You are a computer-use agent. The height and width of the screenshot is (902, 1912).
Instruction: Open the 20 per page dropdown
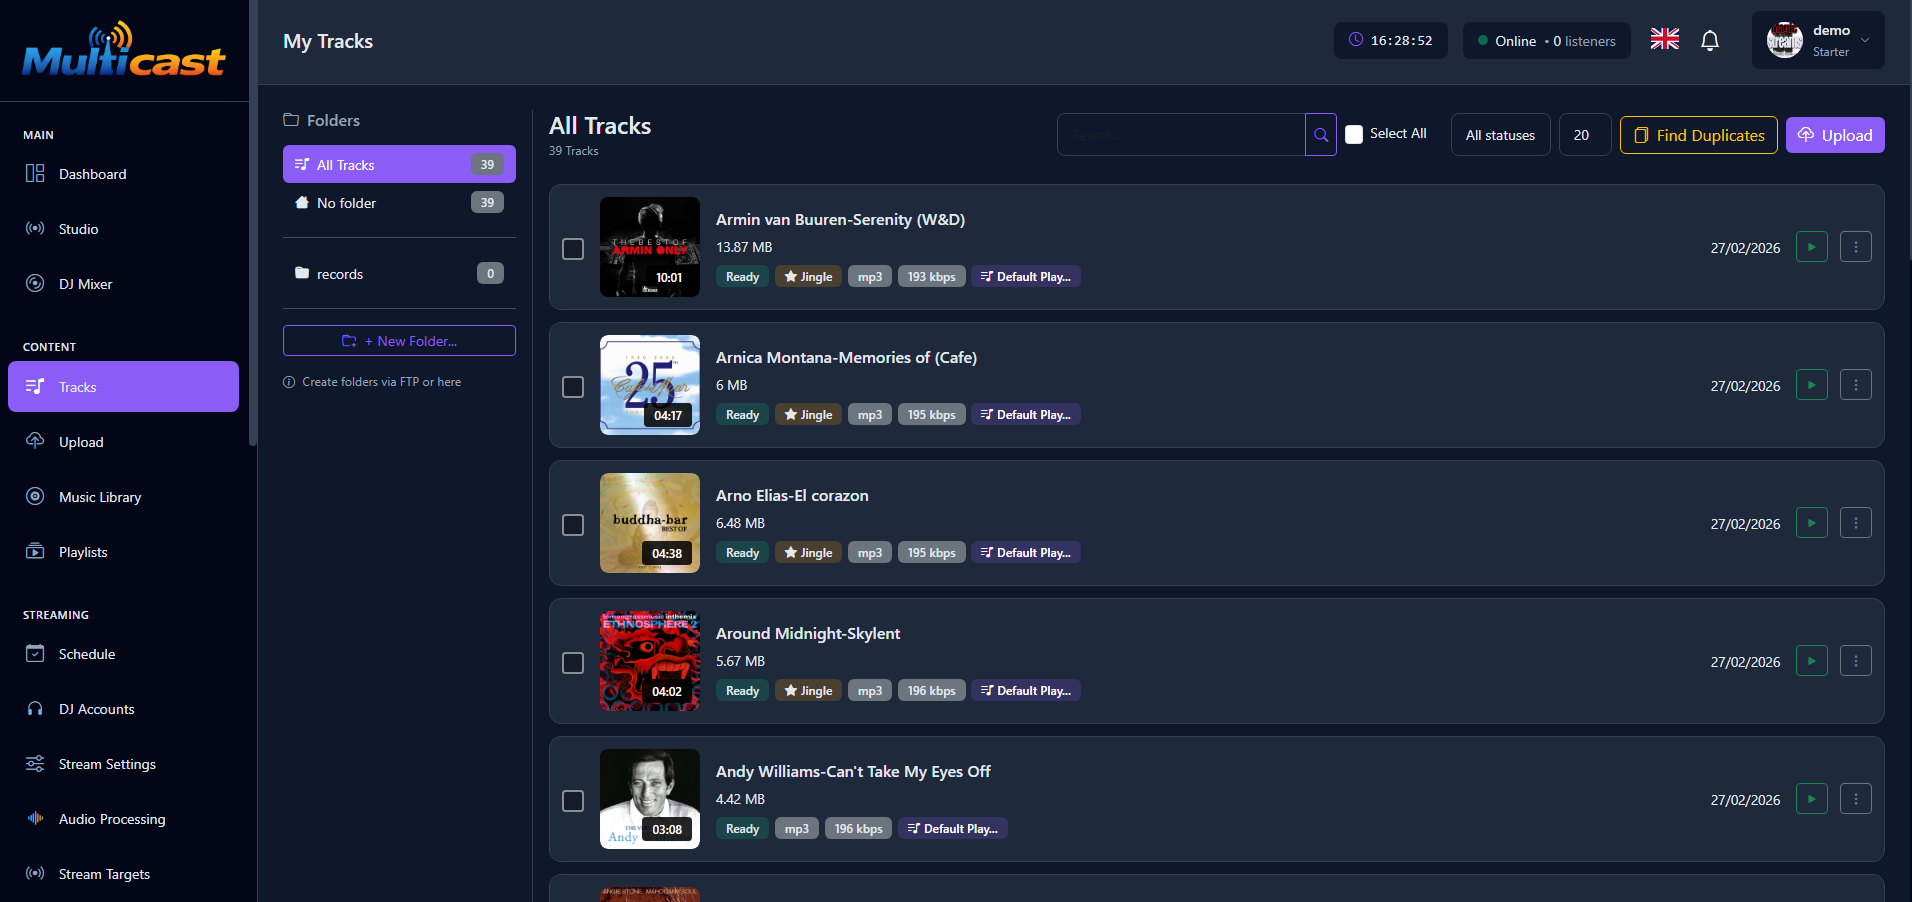1583,135
